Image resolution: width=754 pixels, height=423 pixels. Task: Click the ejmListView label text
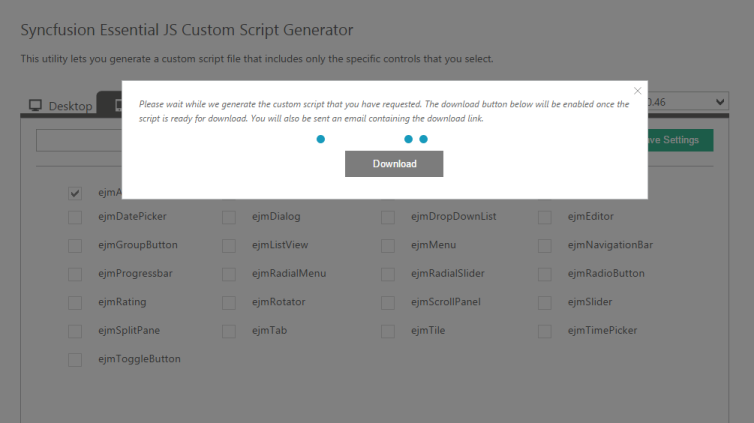click(x=280, y=245)
